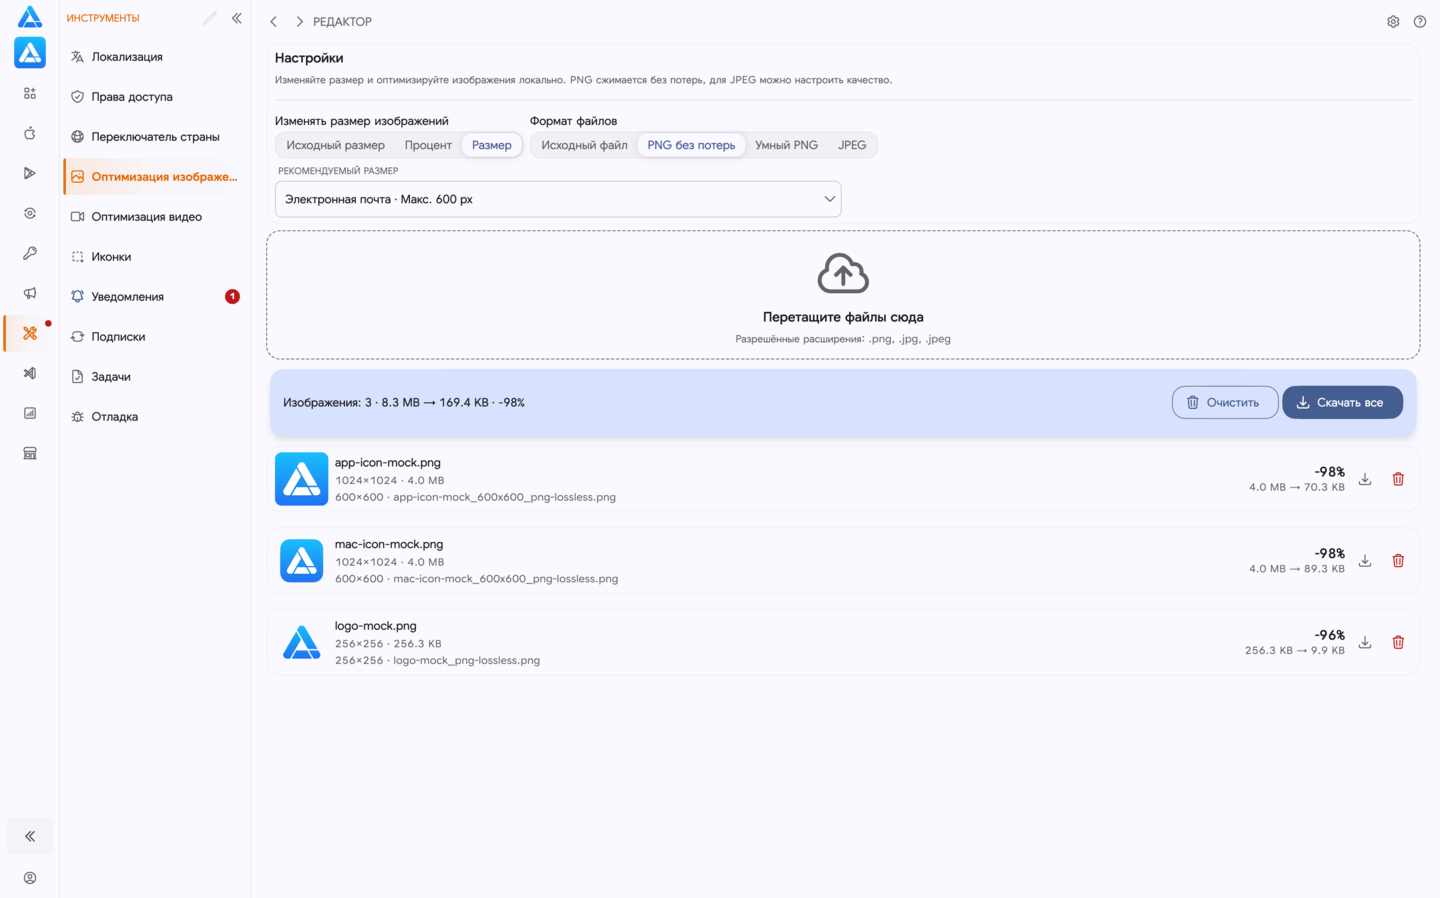Click the icon below the tools icon in left rail
The height and width of the screenshot is (898, 1440).
30,373
